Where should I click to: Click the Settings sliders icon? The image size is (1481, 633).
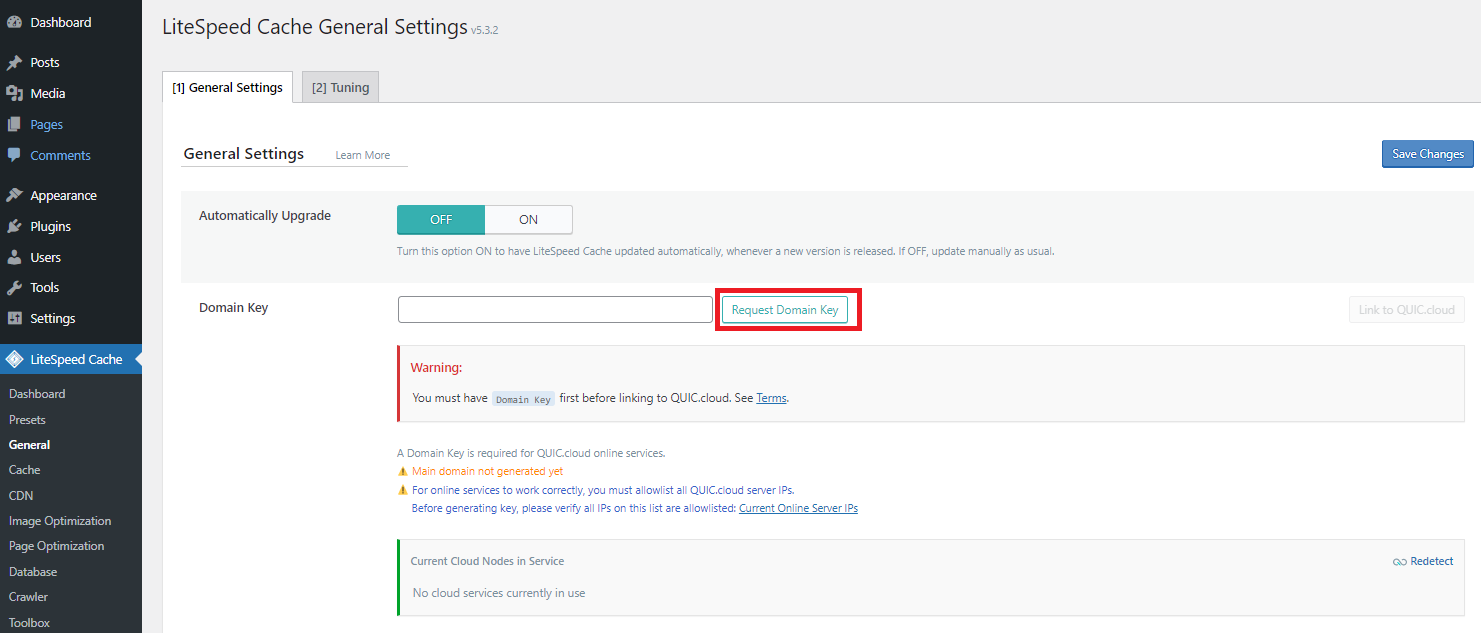14,318
